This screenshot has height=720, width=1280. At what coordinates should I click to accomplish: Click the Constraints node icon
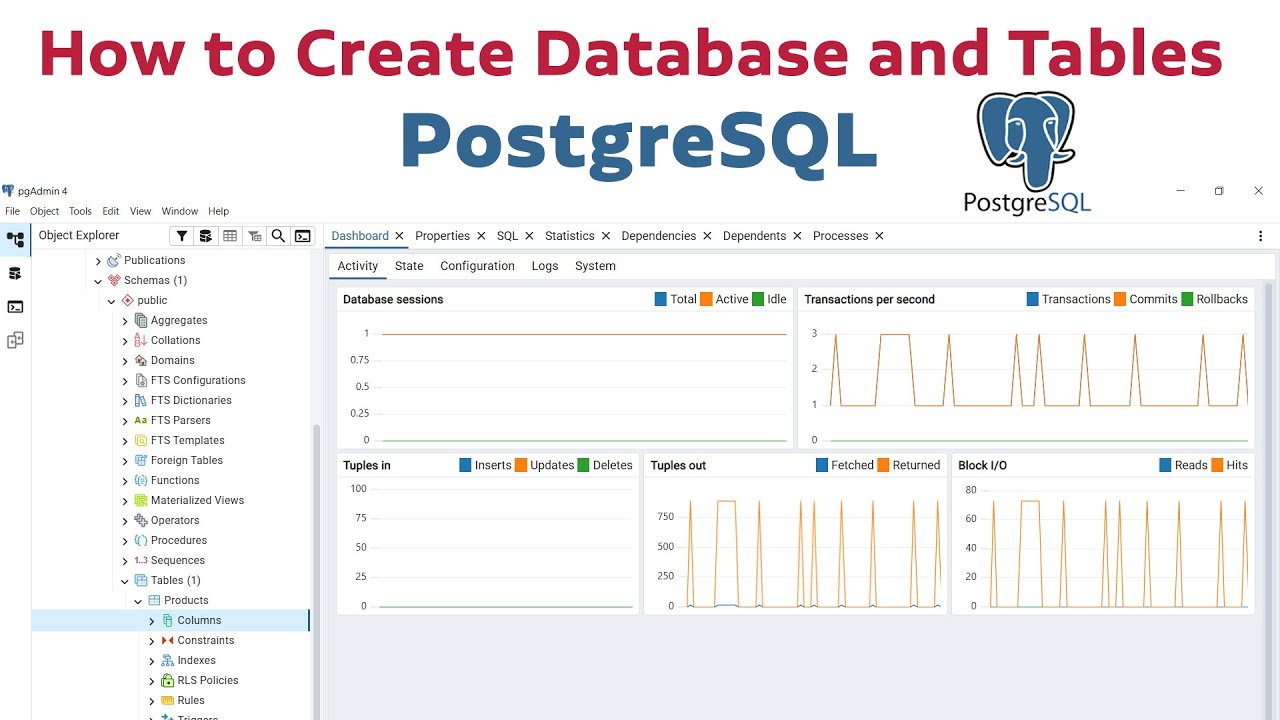(x=168, y=640)
